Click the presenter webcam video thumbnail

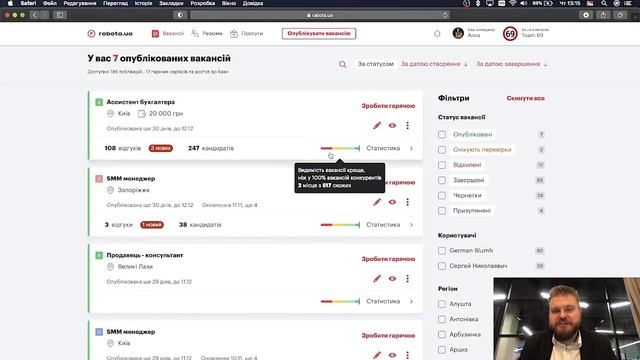(x=567, y=319)
